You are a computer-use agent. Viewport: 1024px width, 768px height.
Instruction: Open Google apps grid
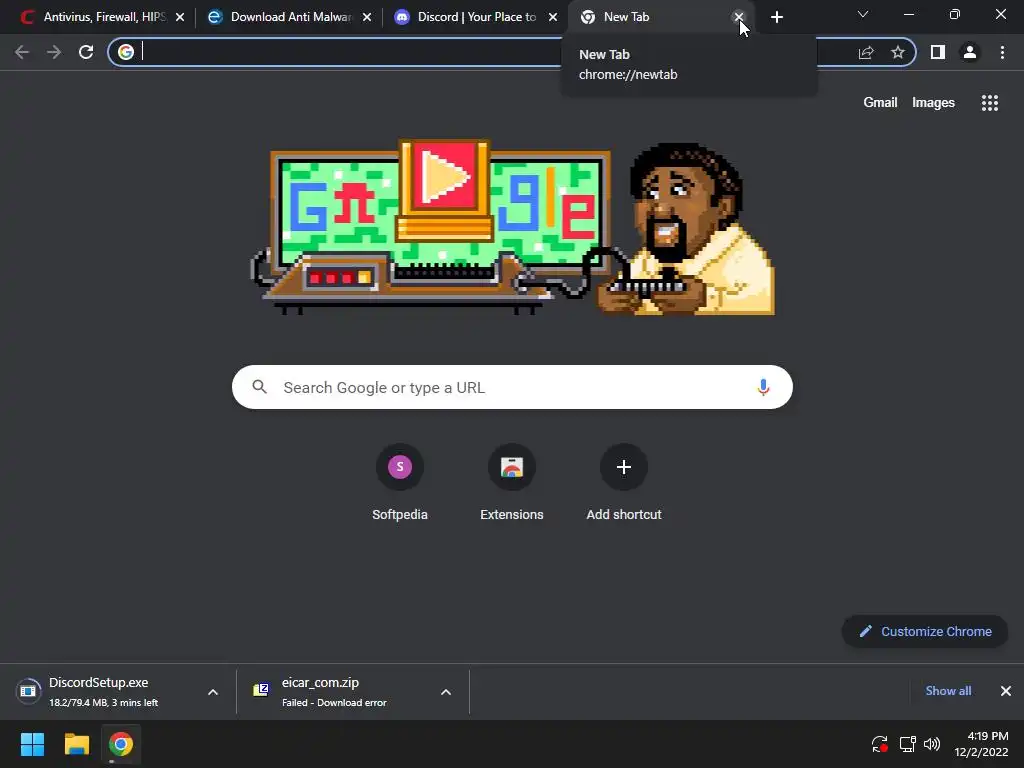coord(990,103)
